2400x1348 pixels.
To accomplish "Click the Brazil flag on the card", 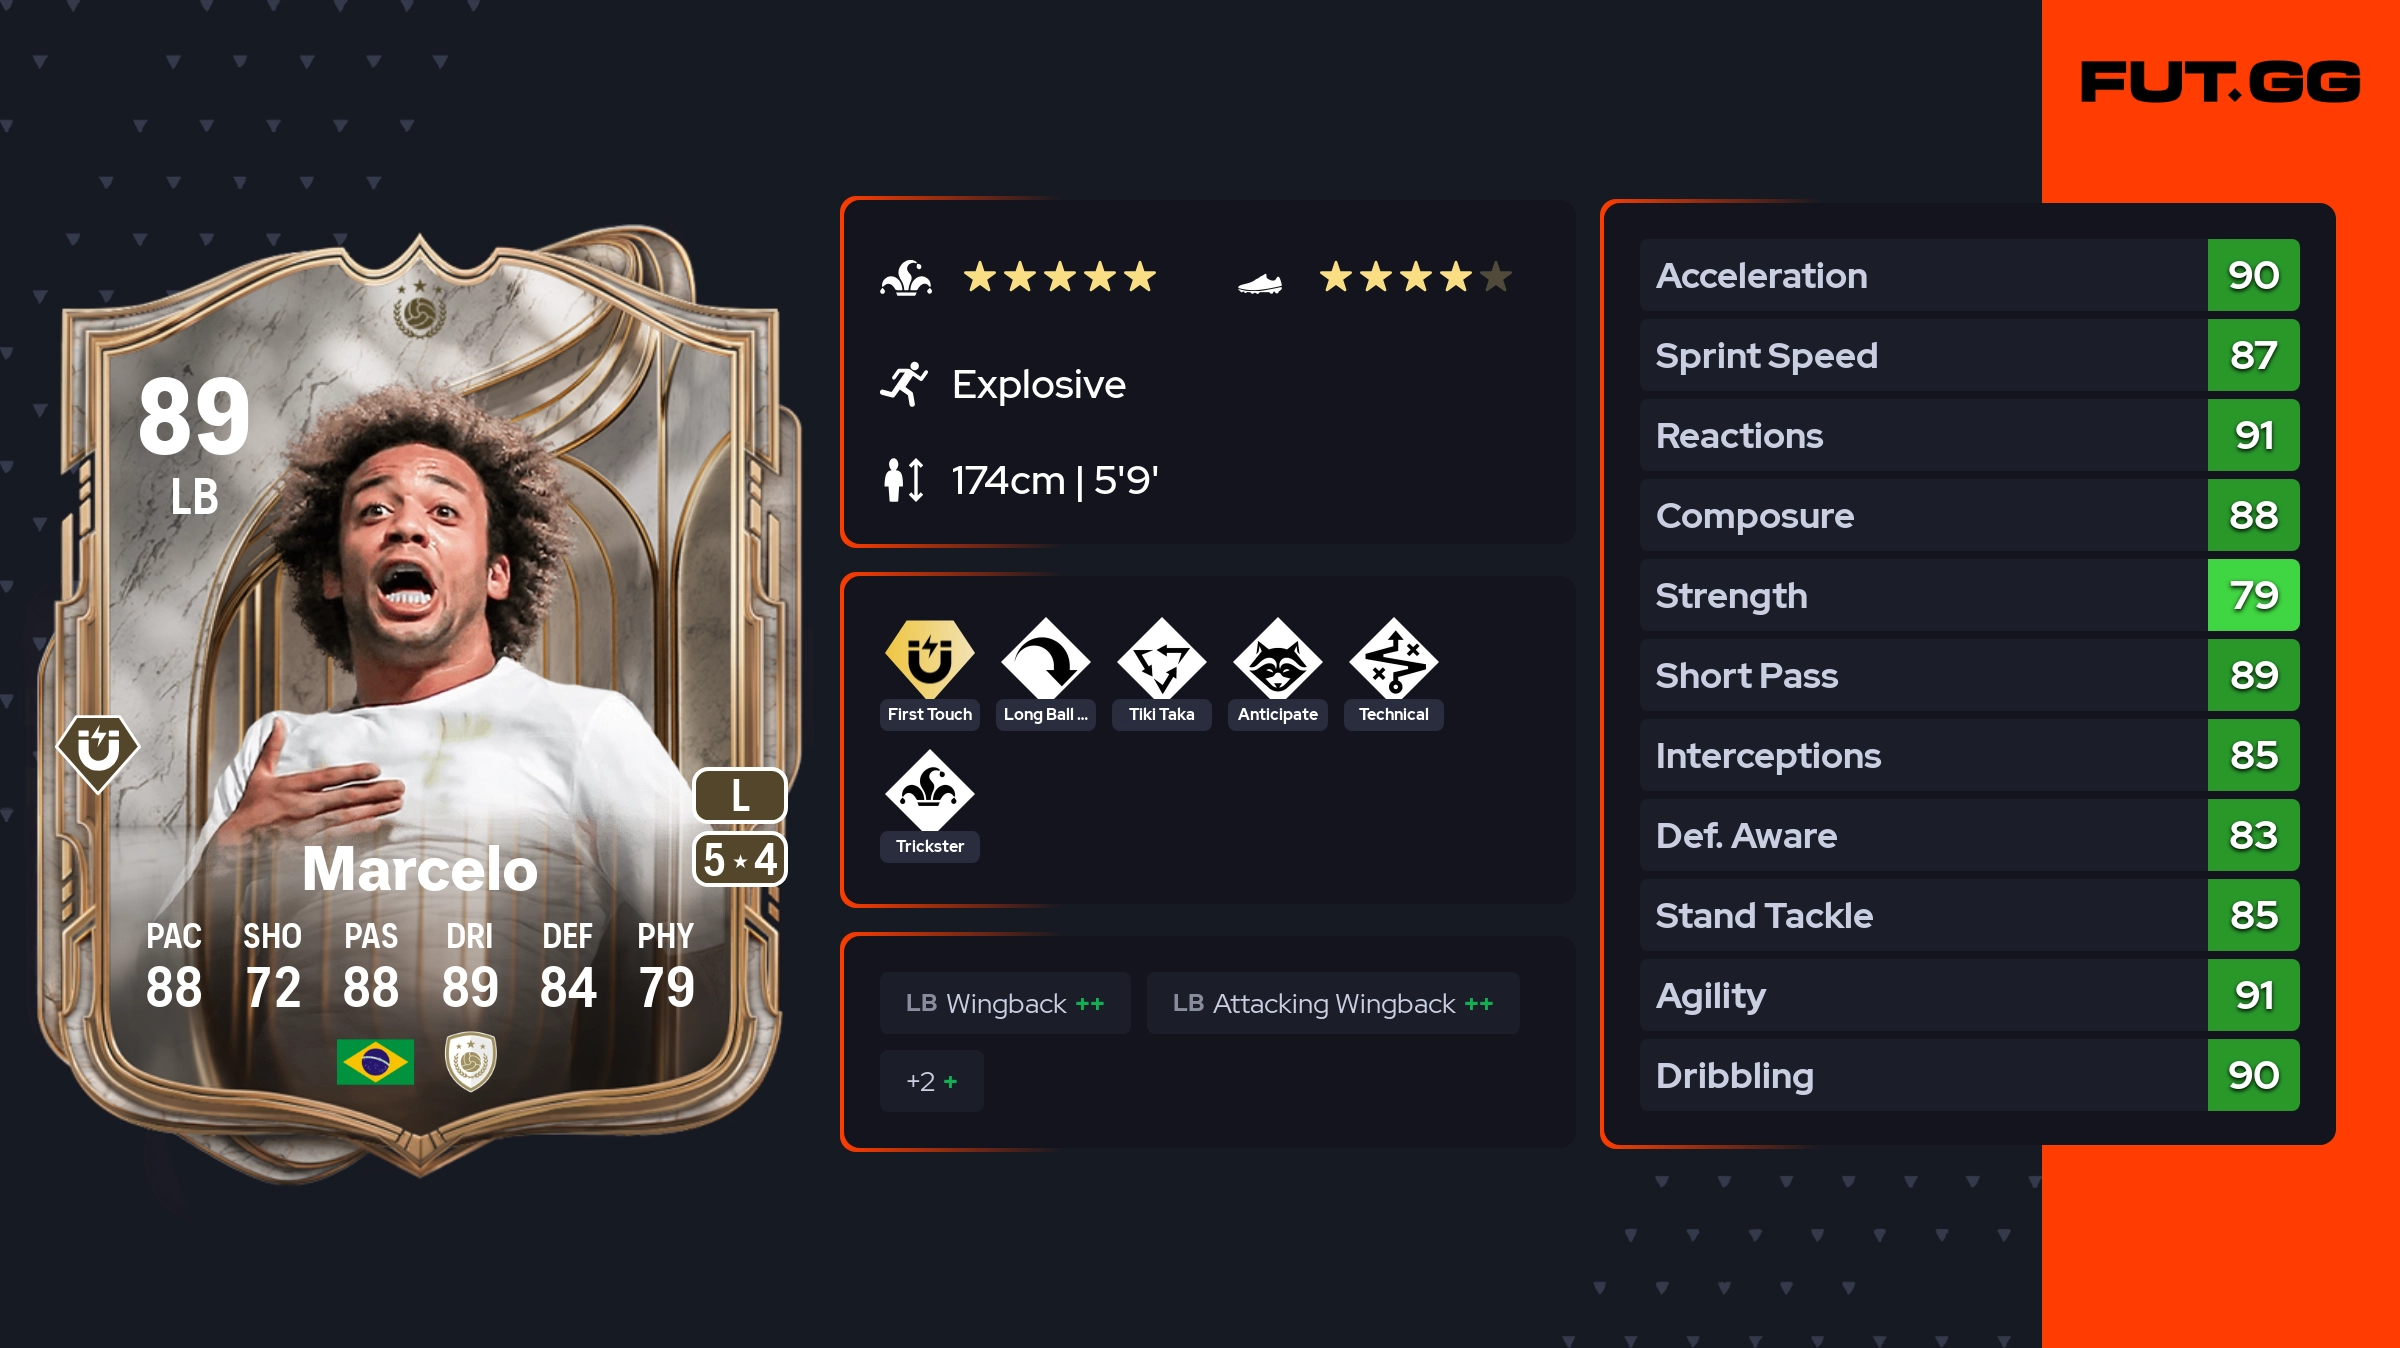I will pos(375,1062).
